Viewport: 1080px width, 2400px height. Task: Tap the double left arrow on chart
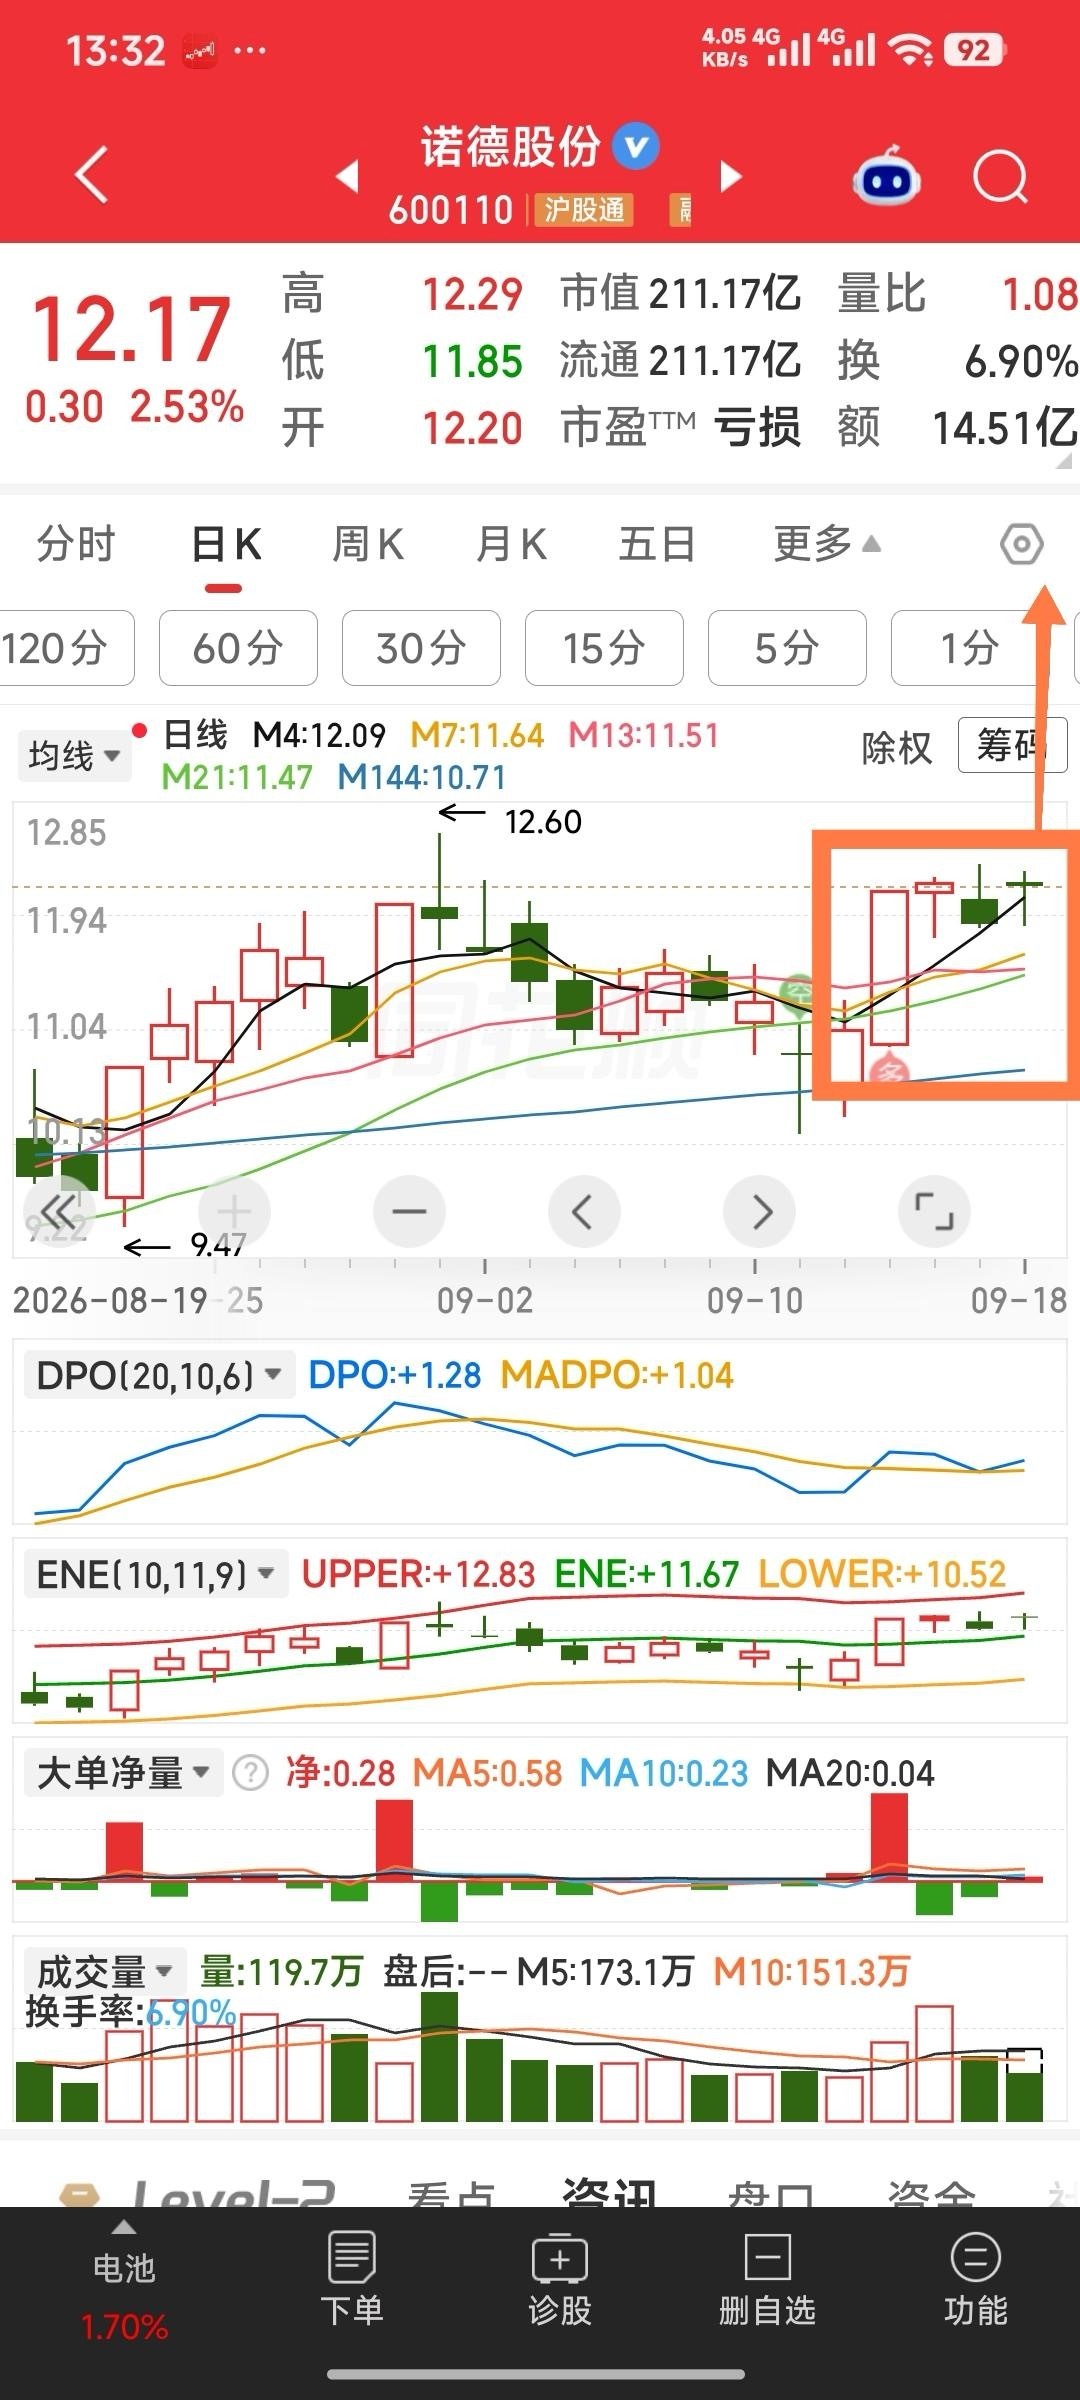[58, 1212]
